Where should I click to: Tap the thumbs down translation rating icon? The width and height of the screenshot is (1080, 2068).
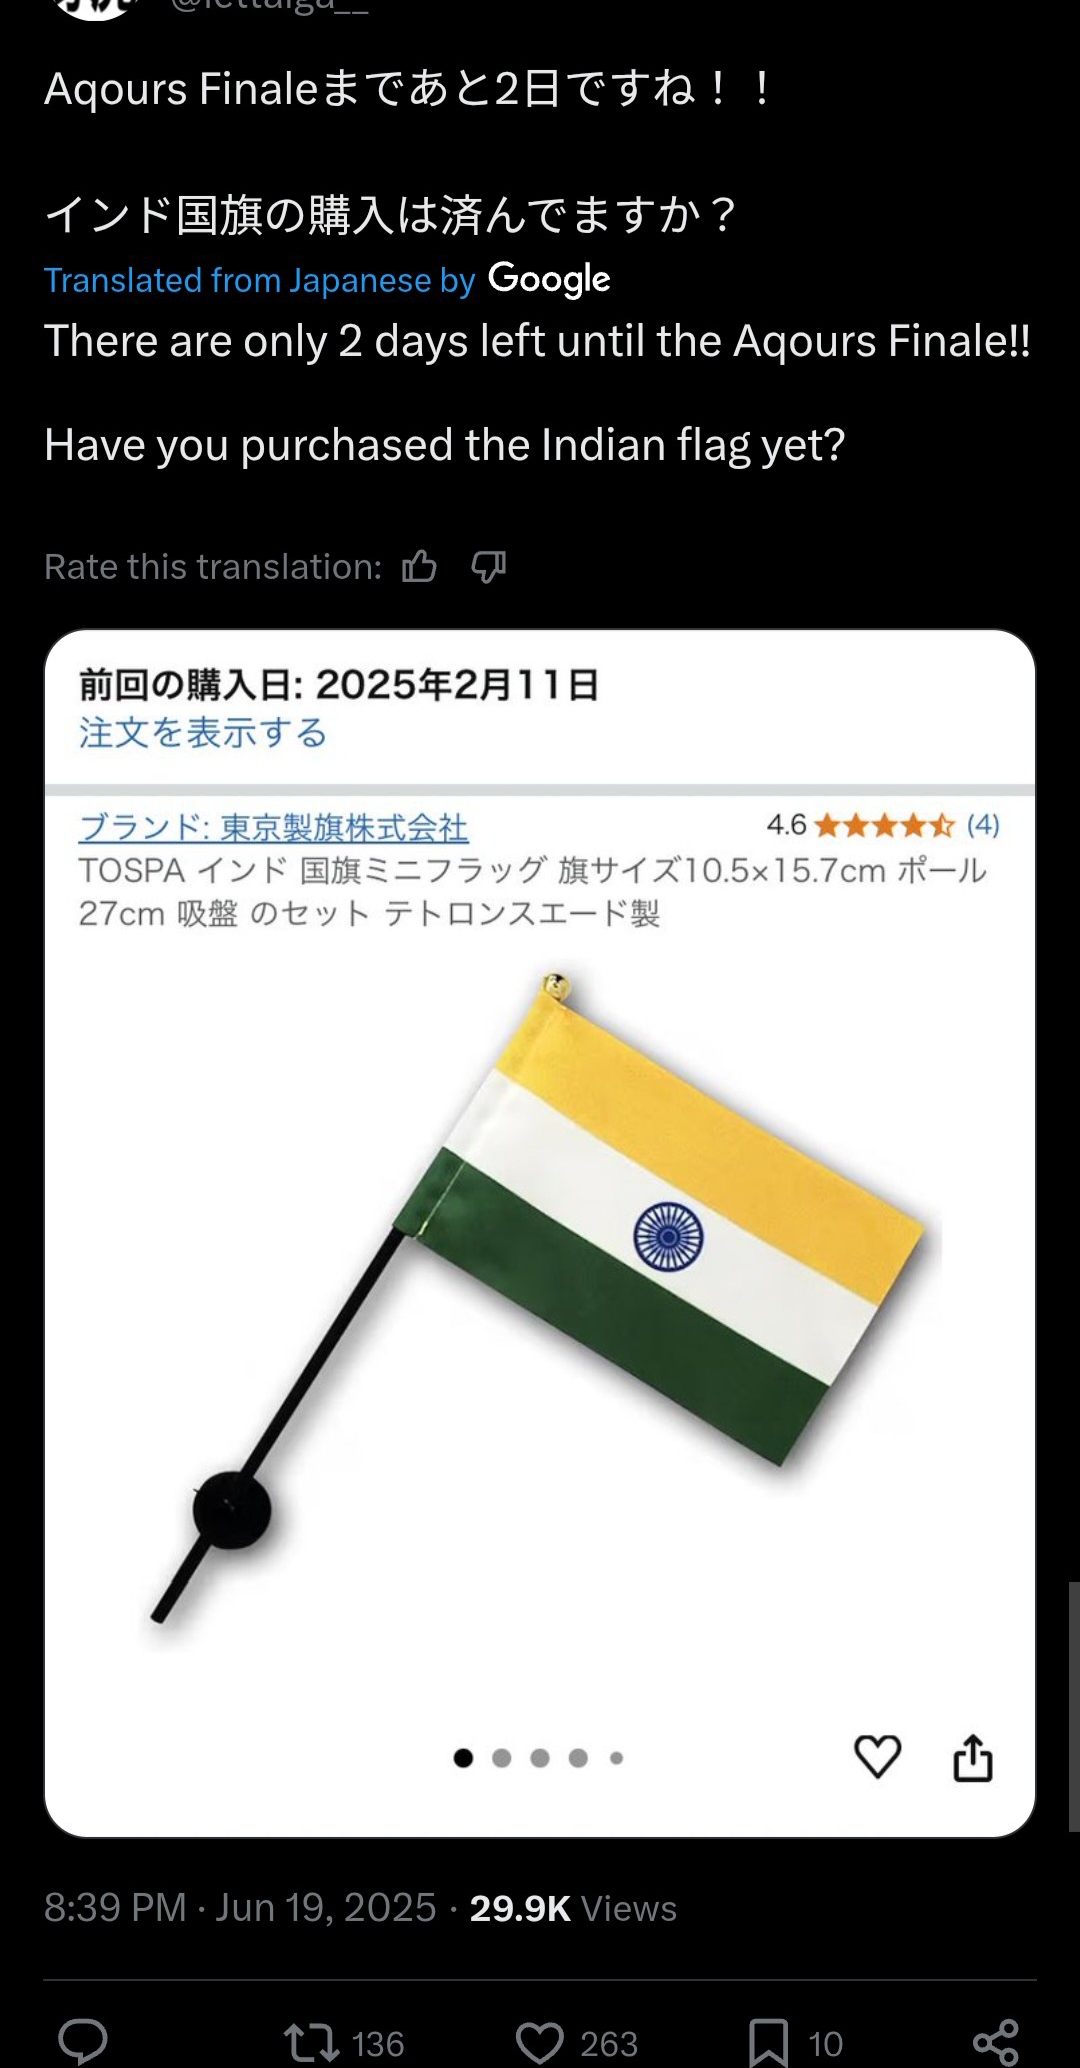tap(488, 567)
